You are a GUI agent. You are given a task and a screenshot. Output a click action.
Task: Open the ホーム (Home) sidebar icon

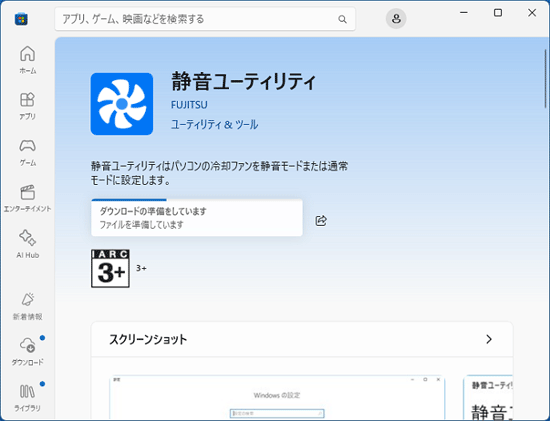[x=27, y=60]
